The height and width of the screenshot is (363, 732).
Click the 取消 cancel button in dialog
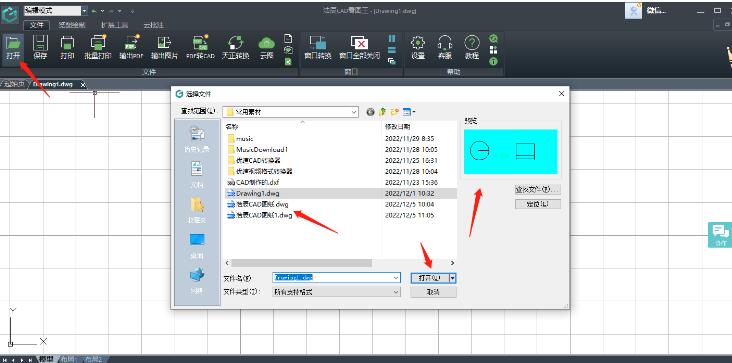[x=433, y=292]
